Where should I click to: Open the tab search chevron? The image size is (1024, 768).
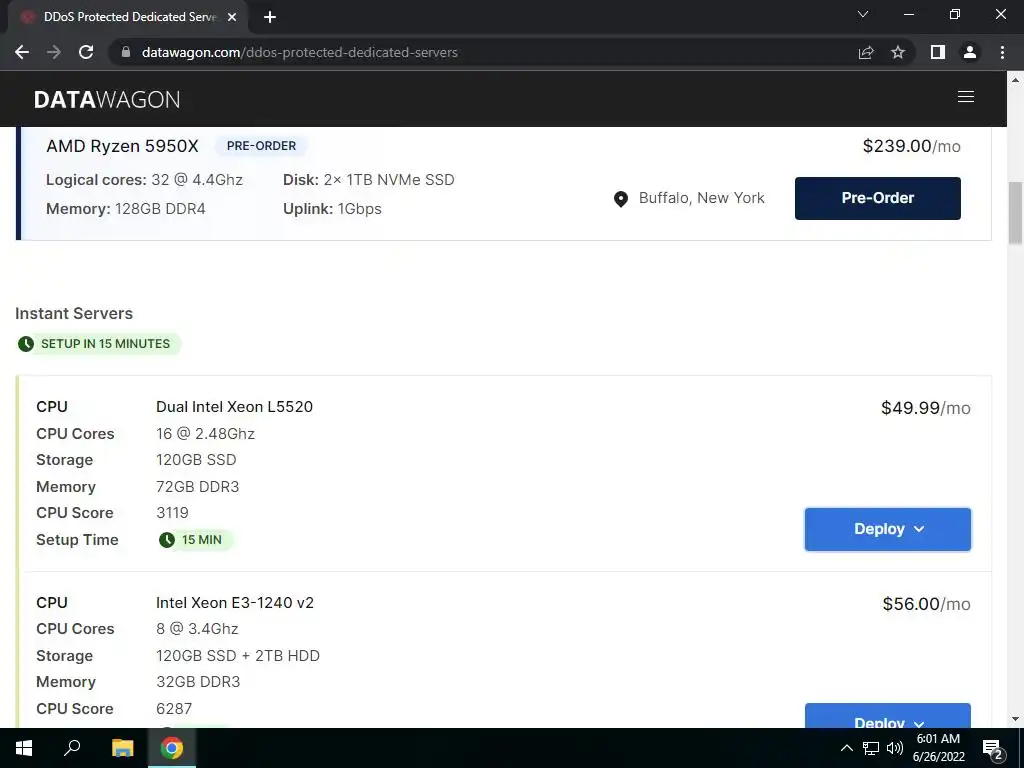[863, 14]
